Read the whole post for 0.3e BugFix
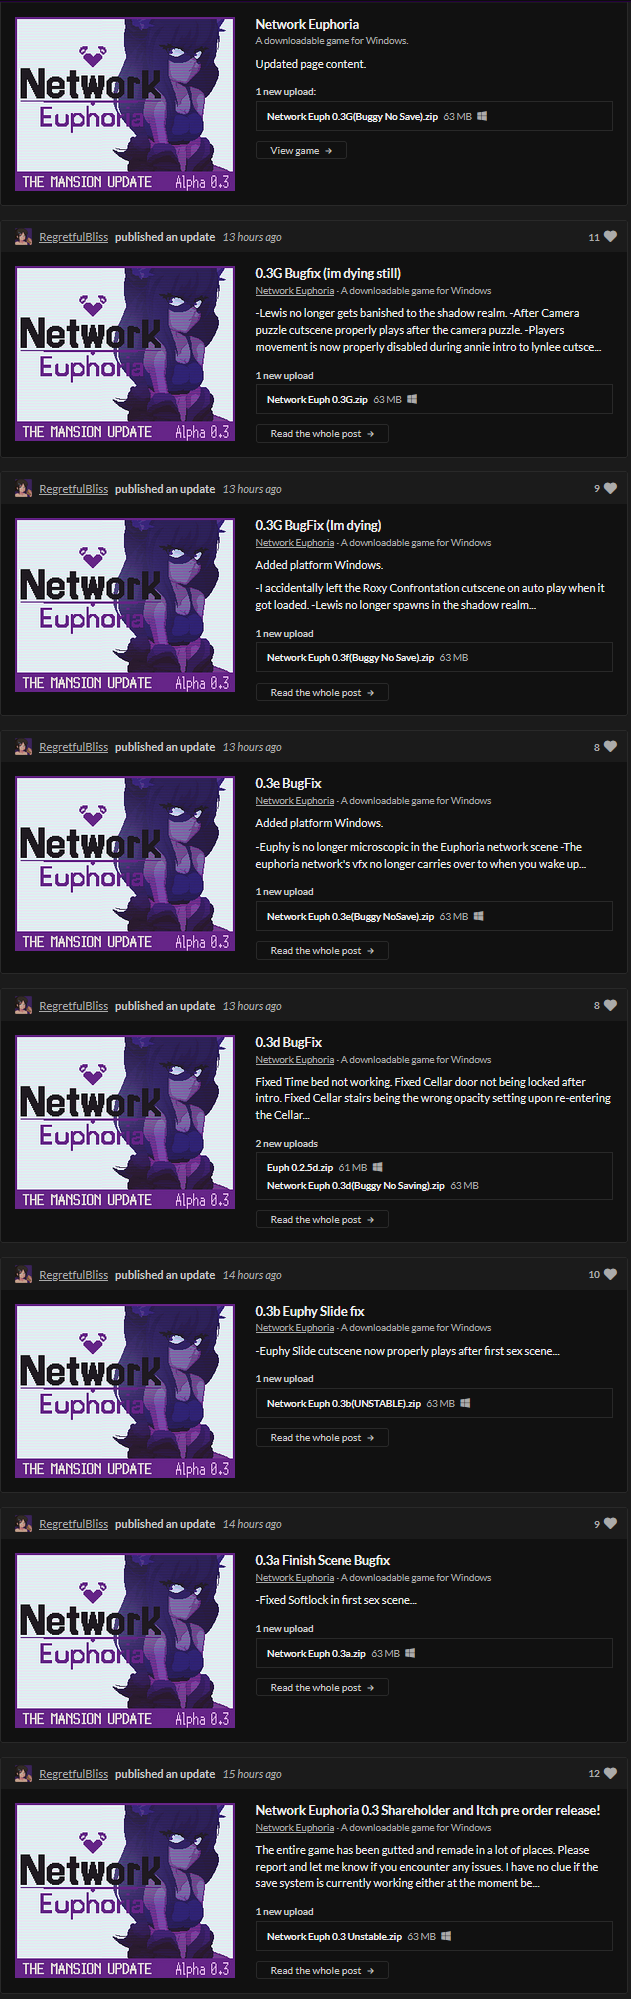631x1999 pixels. point(322,951)
